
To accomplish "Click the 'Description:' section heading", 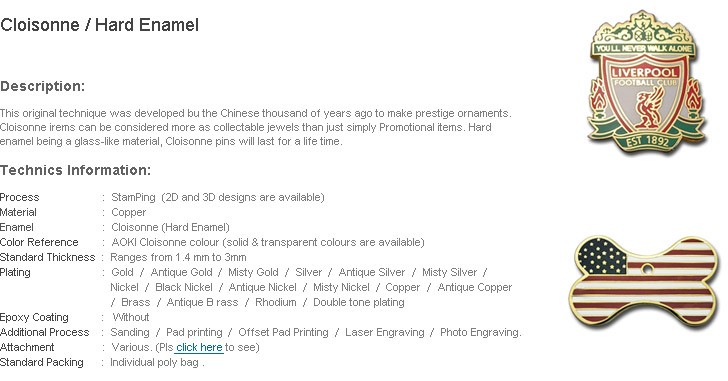I will [x=42, y=86].
